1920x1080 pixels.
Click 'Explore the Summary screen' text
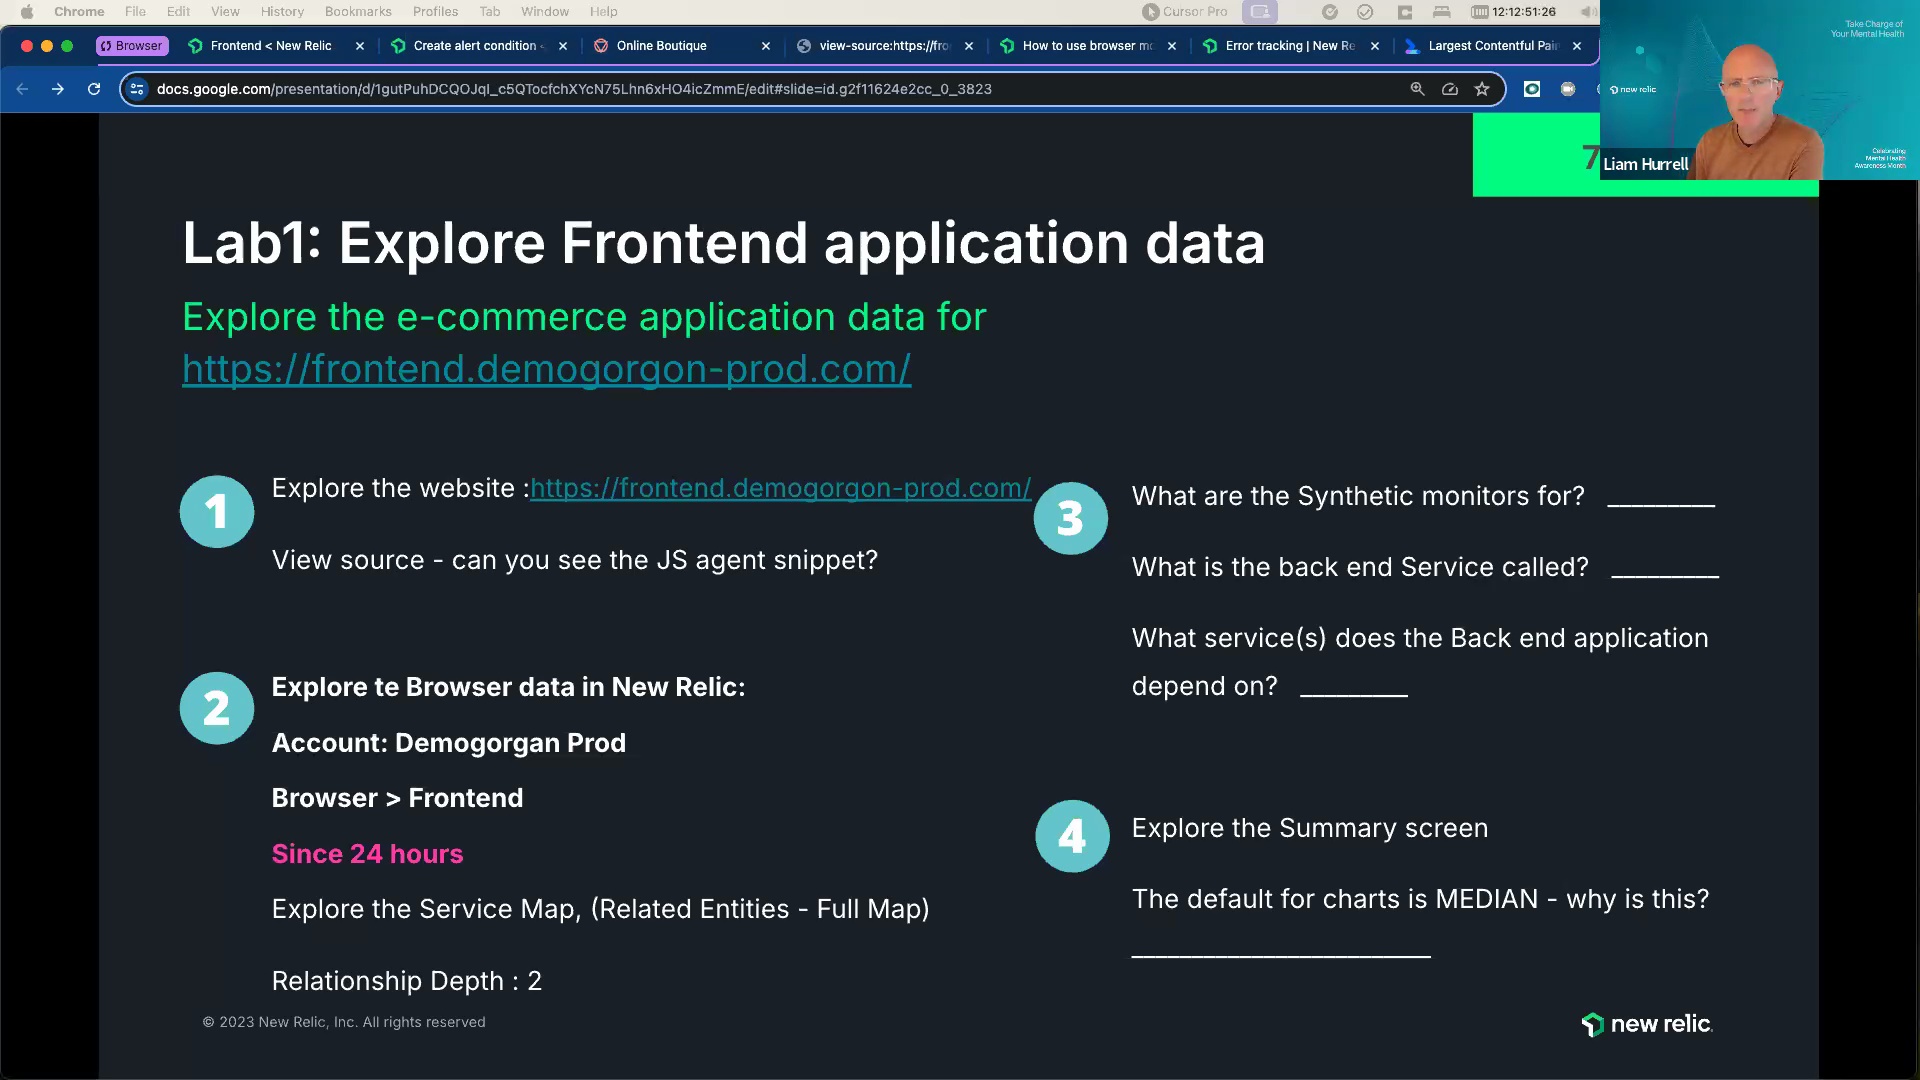pos(1309,828)
